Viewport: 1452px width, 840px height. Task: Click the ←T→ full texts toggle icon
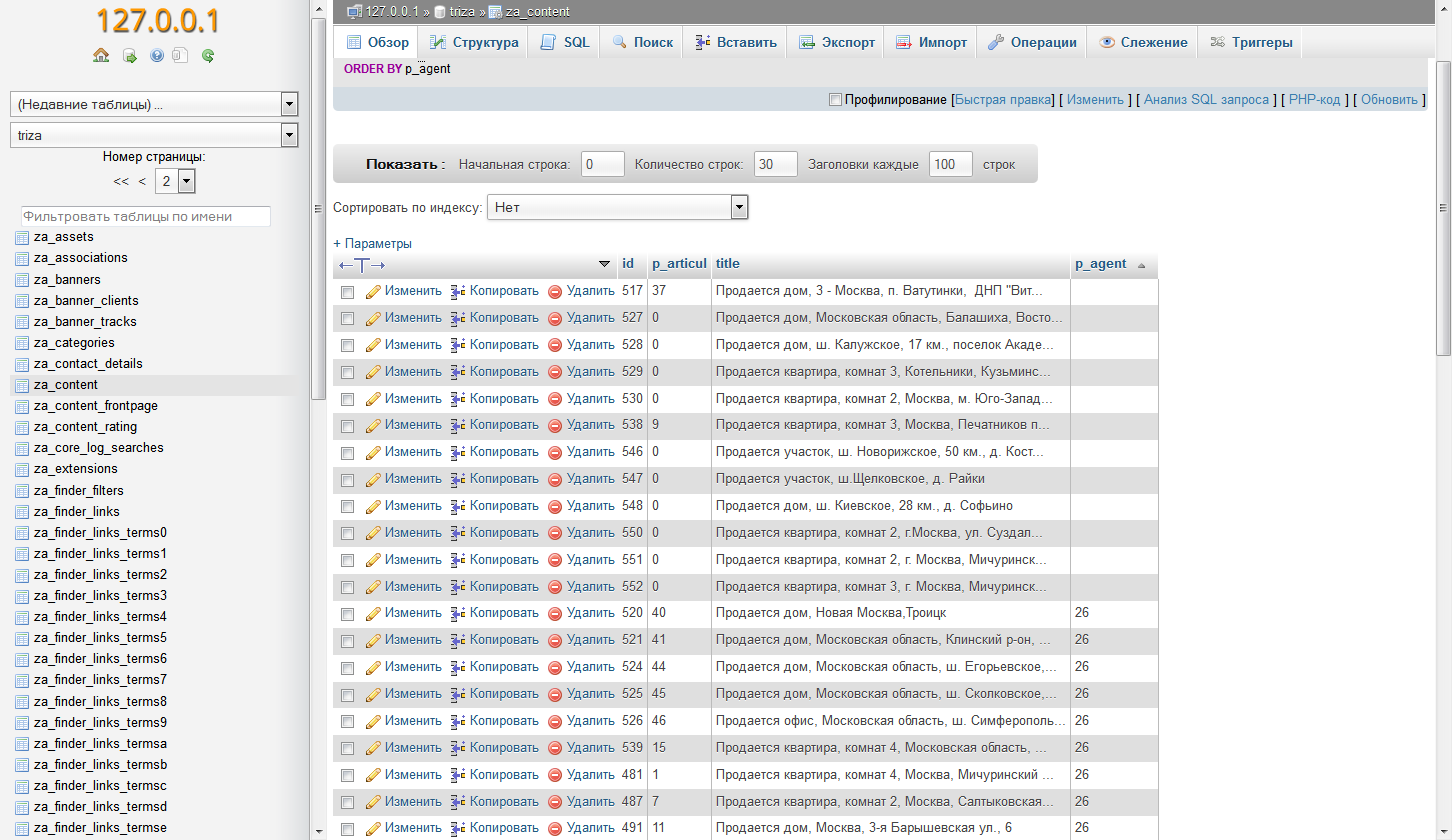tap(362, 265)
